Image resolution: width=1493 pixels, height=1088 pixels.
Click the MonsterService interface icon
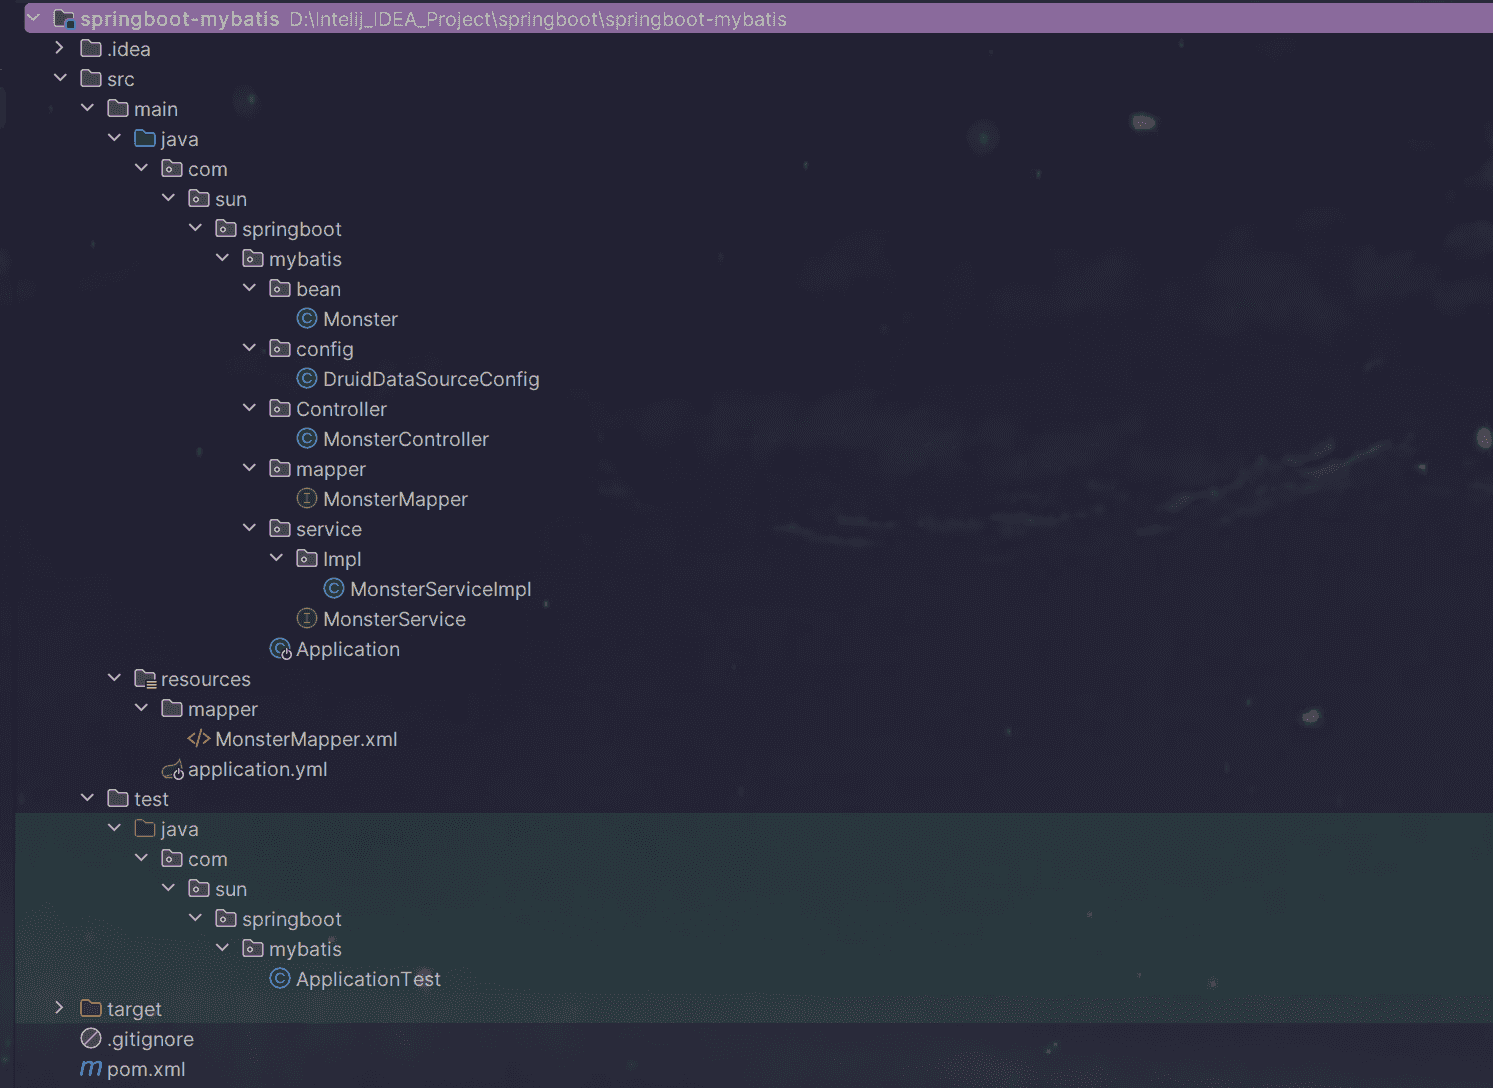[307, 619]
